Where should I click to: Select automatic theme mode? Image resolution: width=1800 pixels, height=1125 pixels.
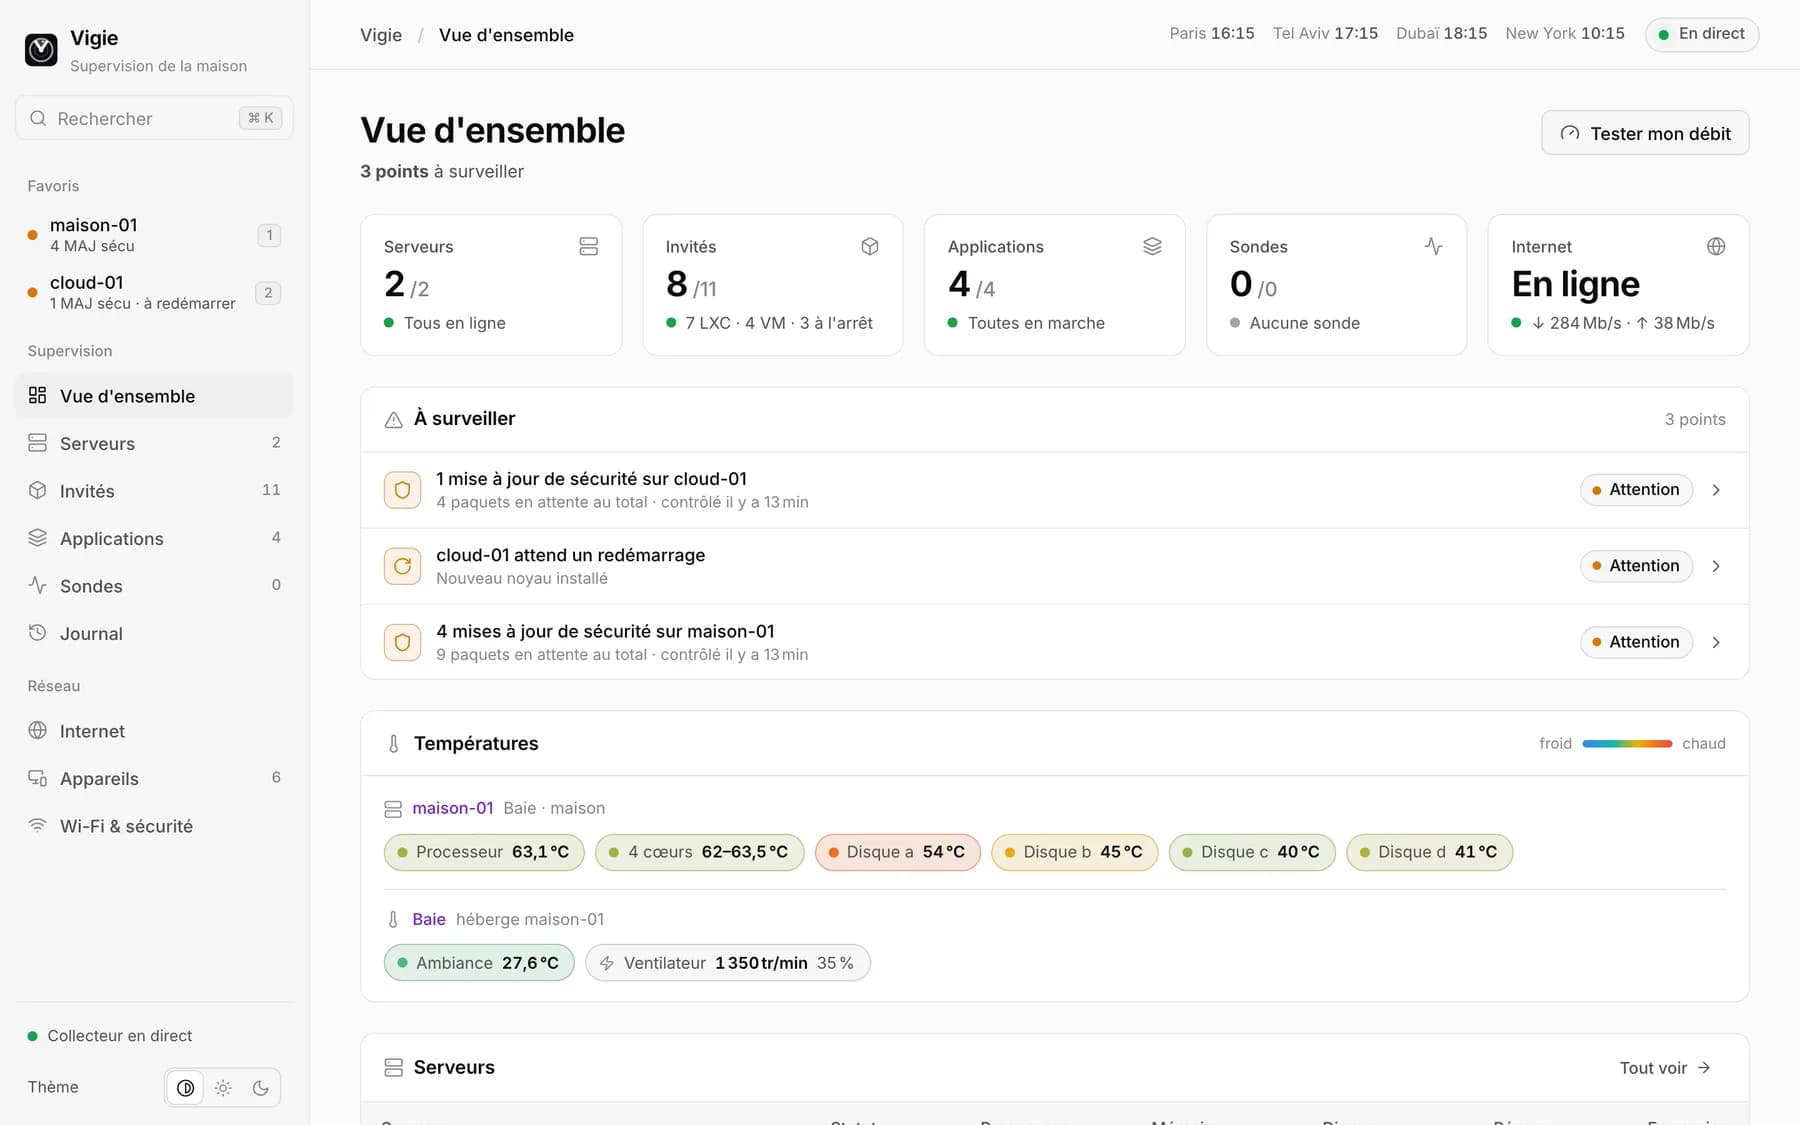185,1088
